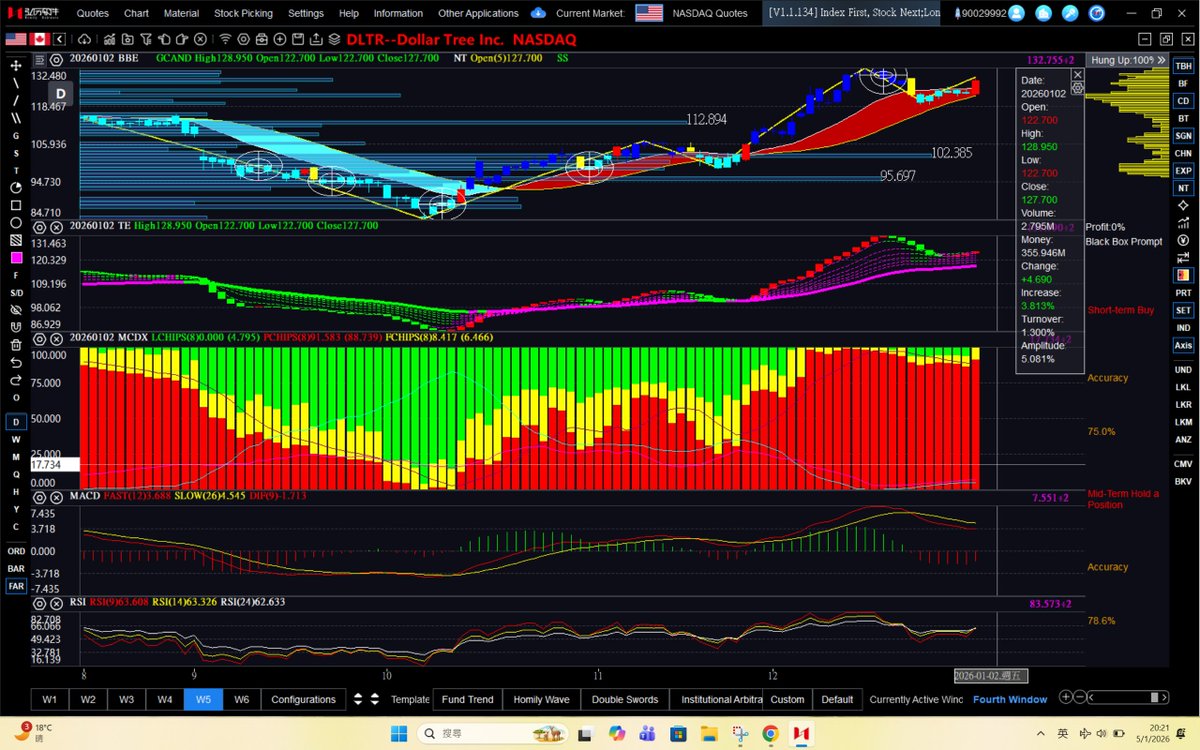Viewport: 1200px width, 750px height.
Task: Click the FAR button in left toolbar
Action: (x=16, y=586)
